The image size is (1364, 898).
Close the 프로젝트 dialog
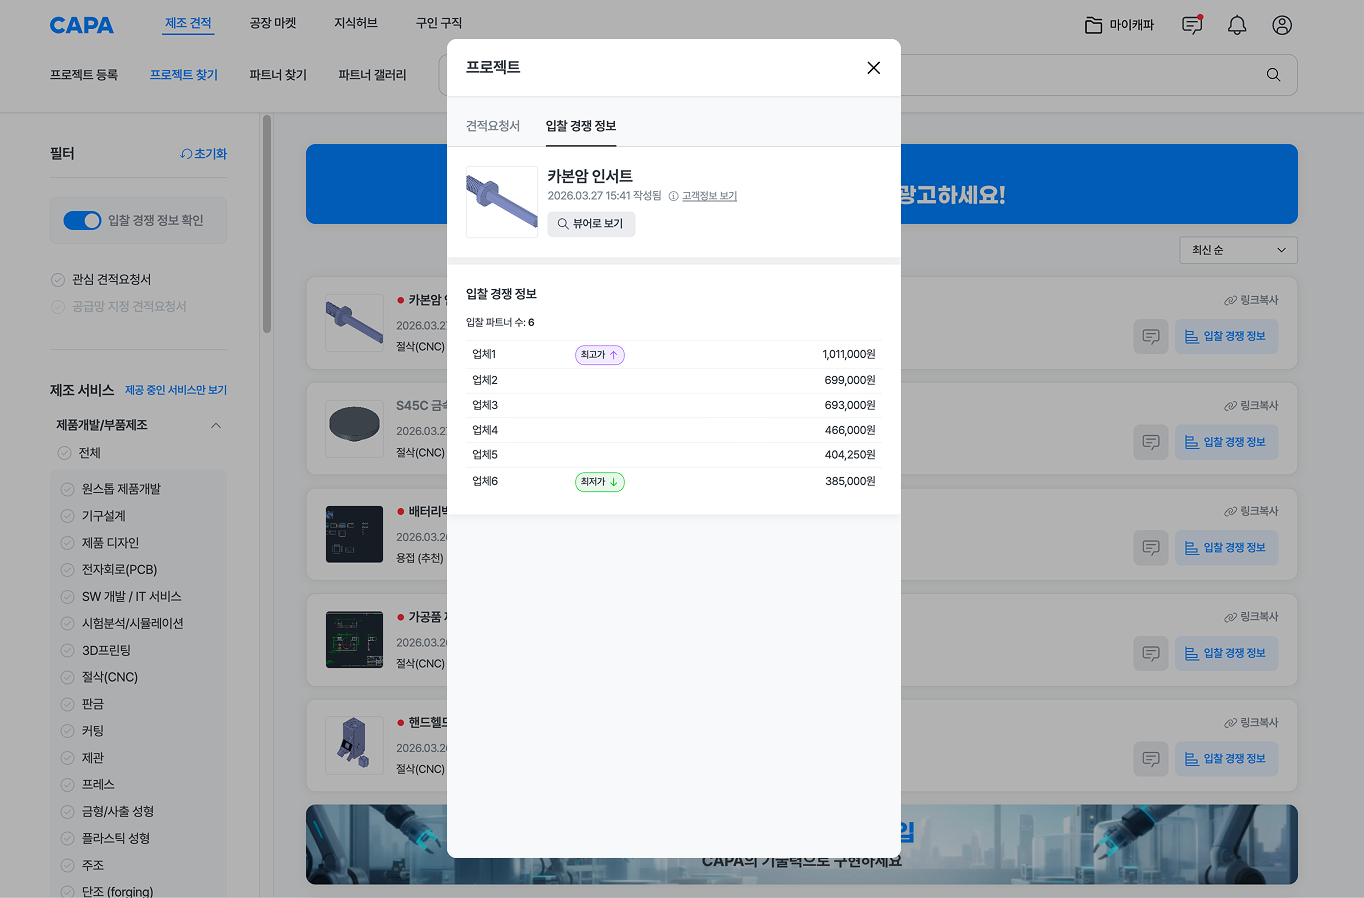(873, 68)
